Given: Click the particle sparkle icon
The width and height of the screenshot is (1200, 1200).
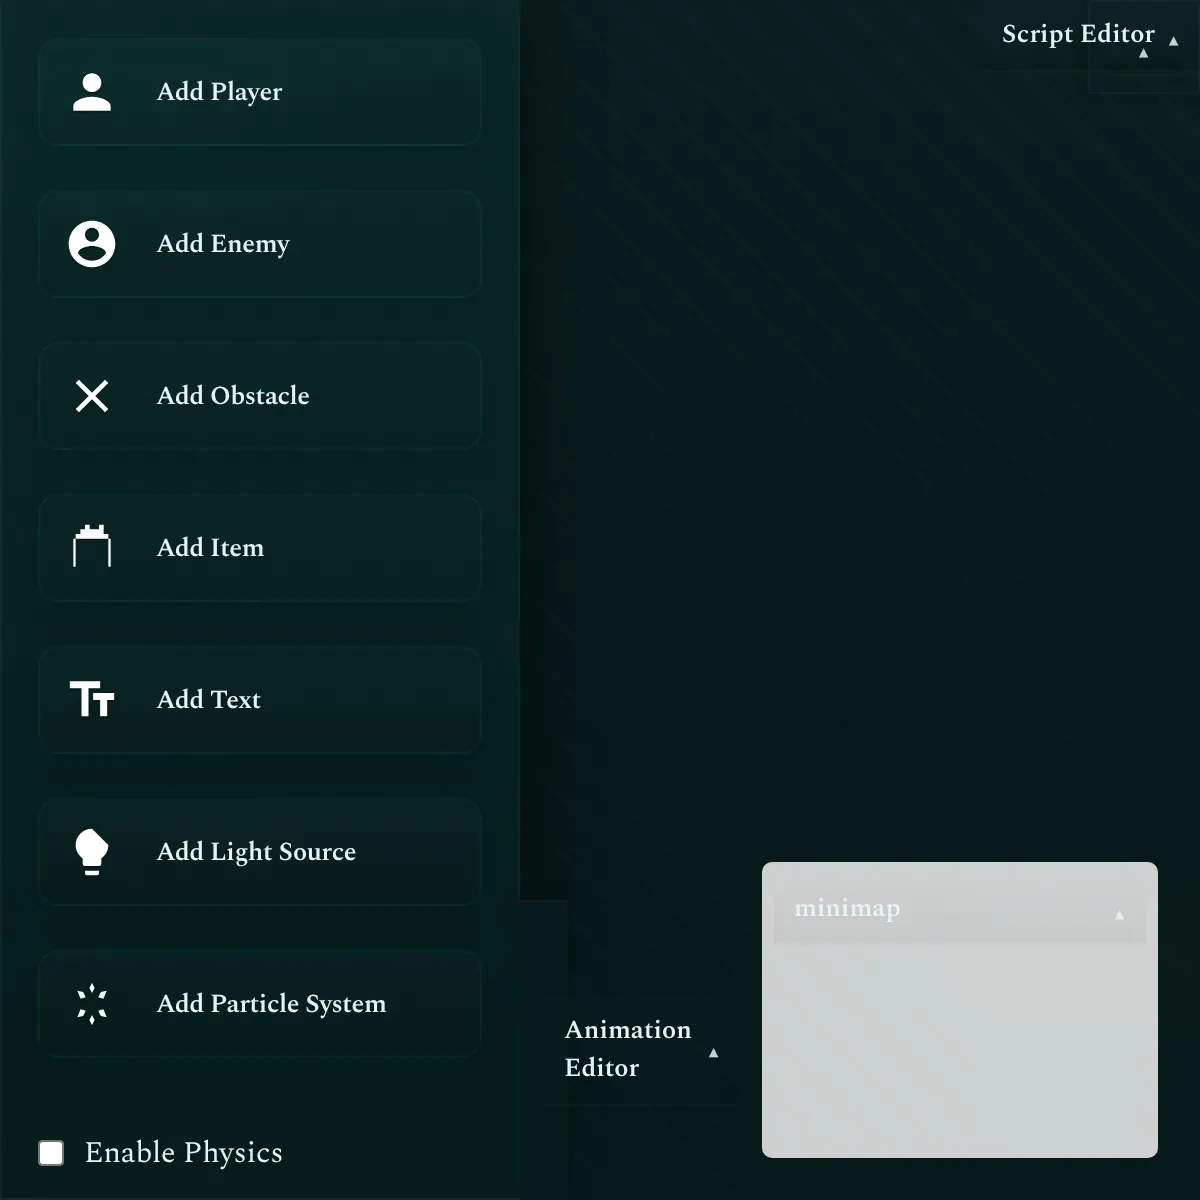Looking at the screenshot, I should (92, 1003).
